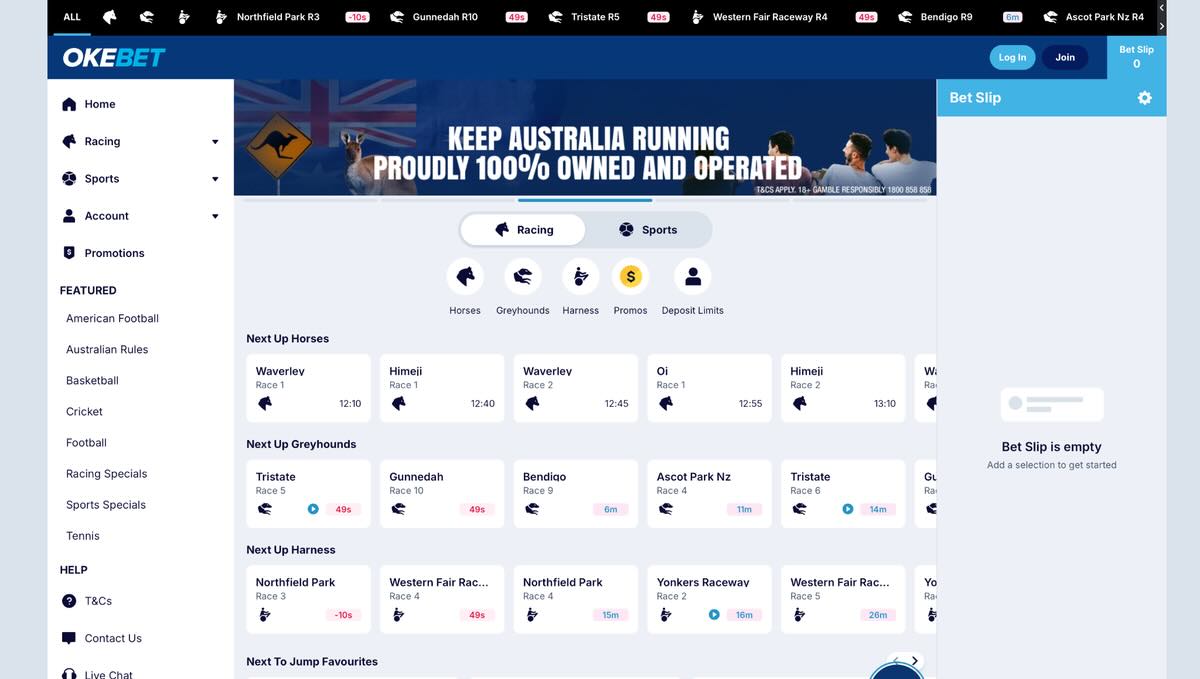Click the Log In button
This screenshot has width=1200, height=679.
coord(1012,57)
